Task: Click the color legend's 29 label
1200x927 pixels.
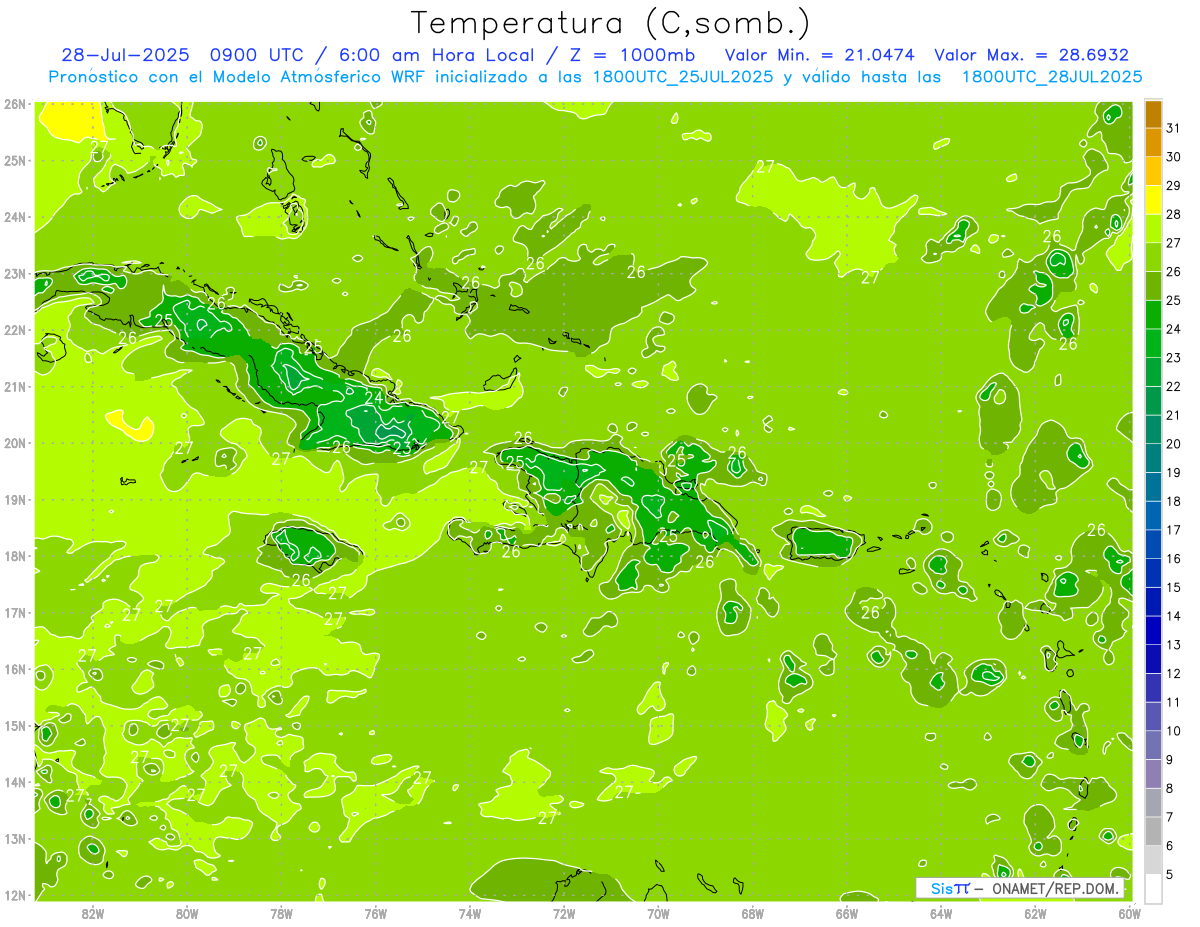Action: point(1173,186)
